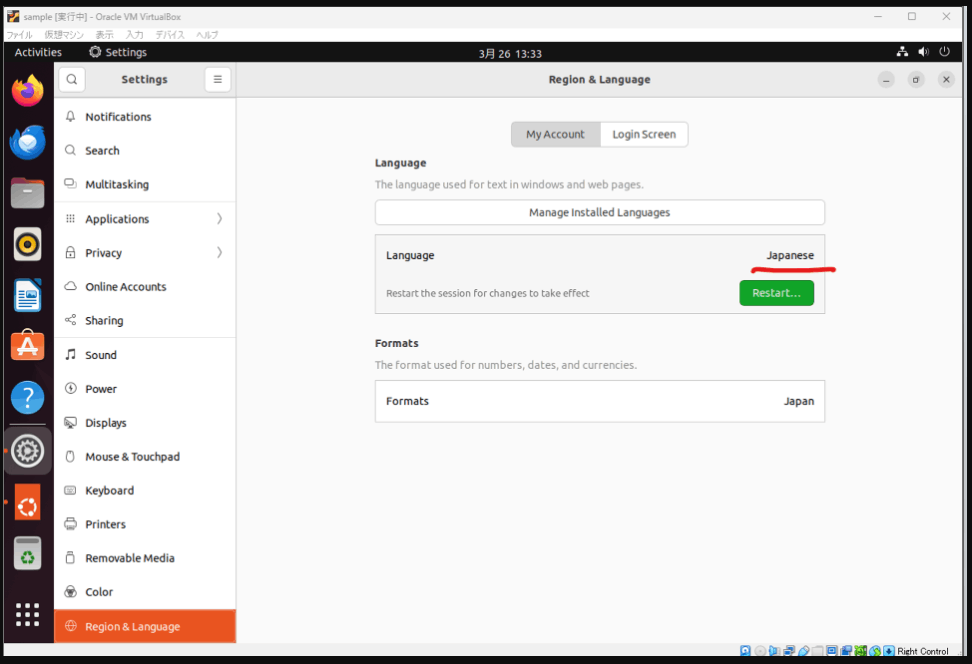Open VirtualBox ヘルプ menu

[x=207, y=35]
